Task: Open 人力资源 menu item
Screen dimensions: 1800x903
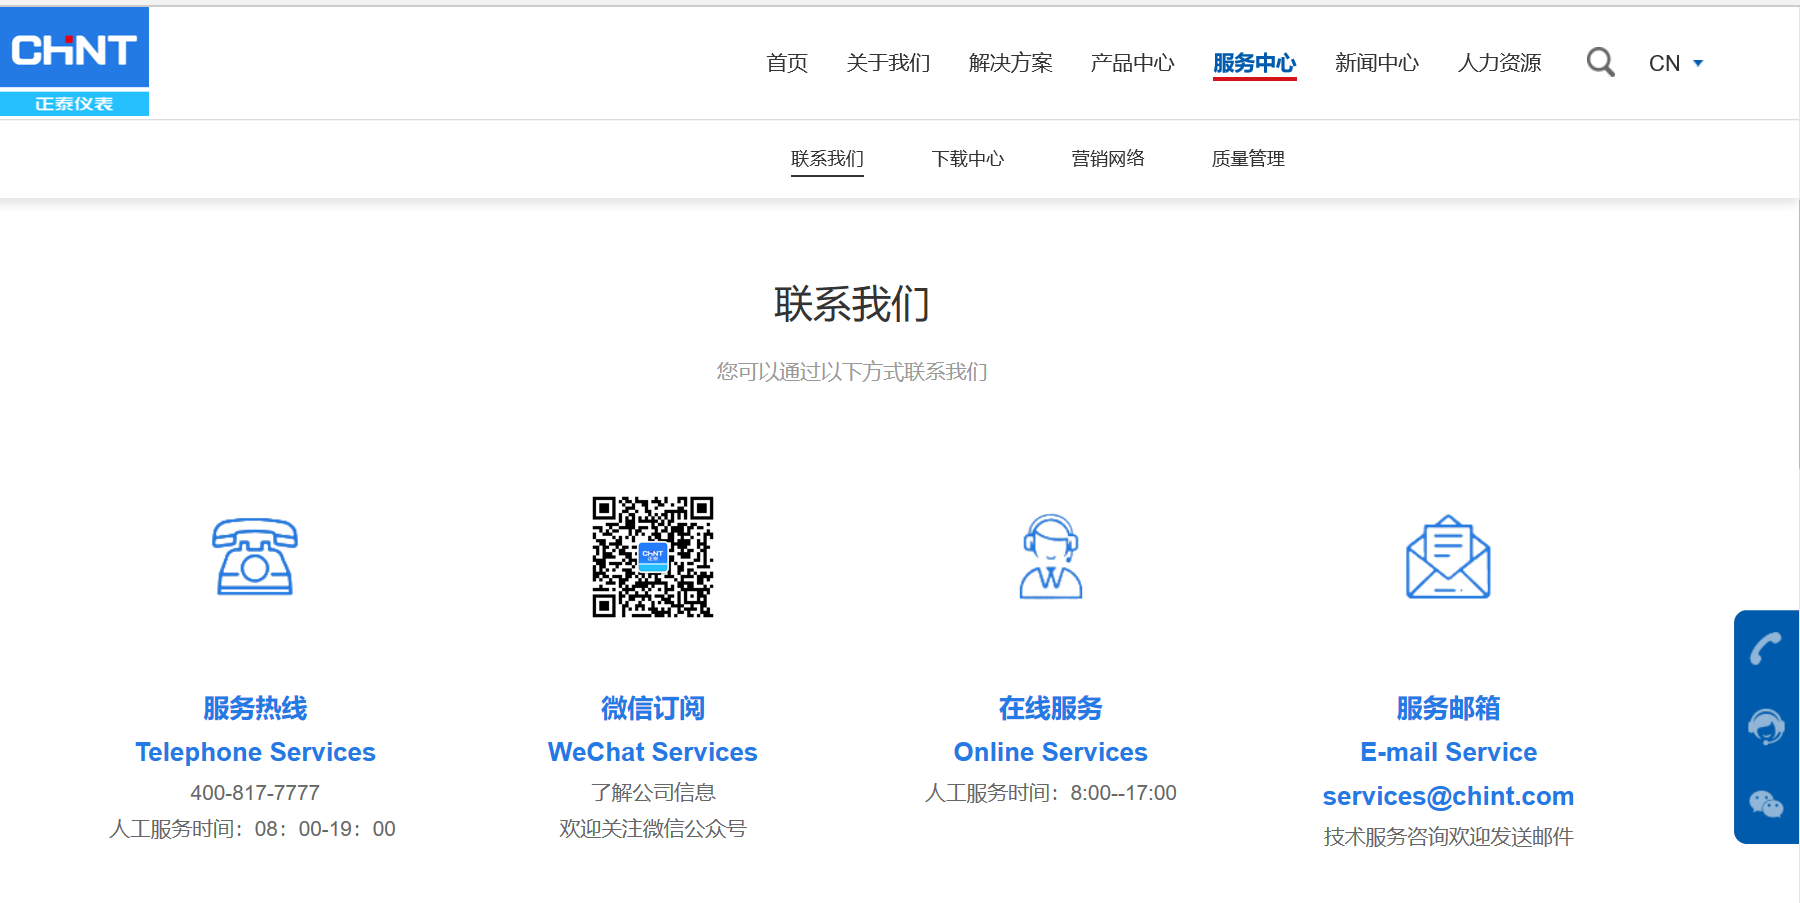Action: coord(1499,63)
